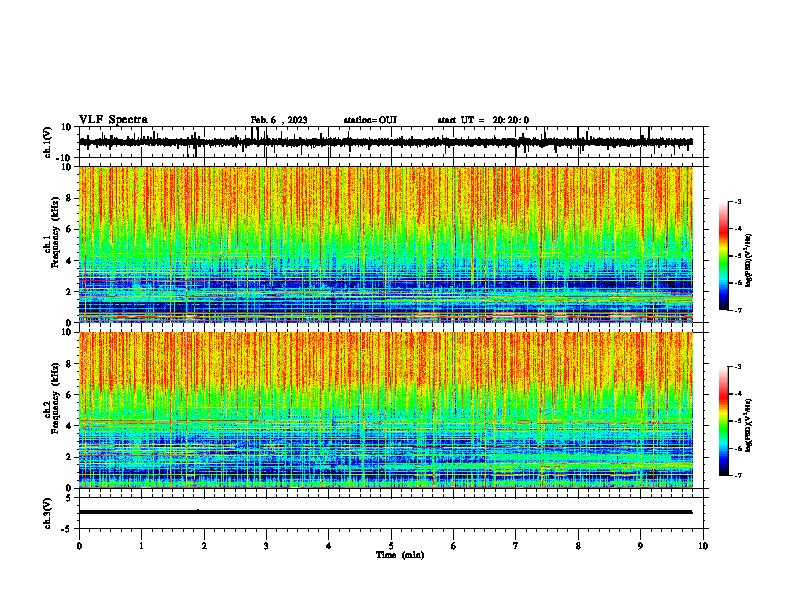Click the "10" tick on the Time axis
792x612 pixels.
[703, 546]
